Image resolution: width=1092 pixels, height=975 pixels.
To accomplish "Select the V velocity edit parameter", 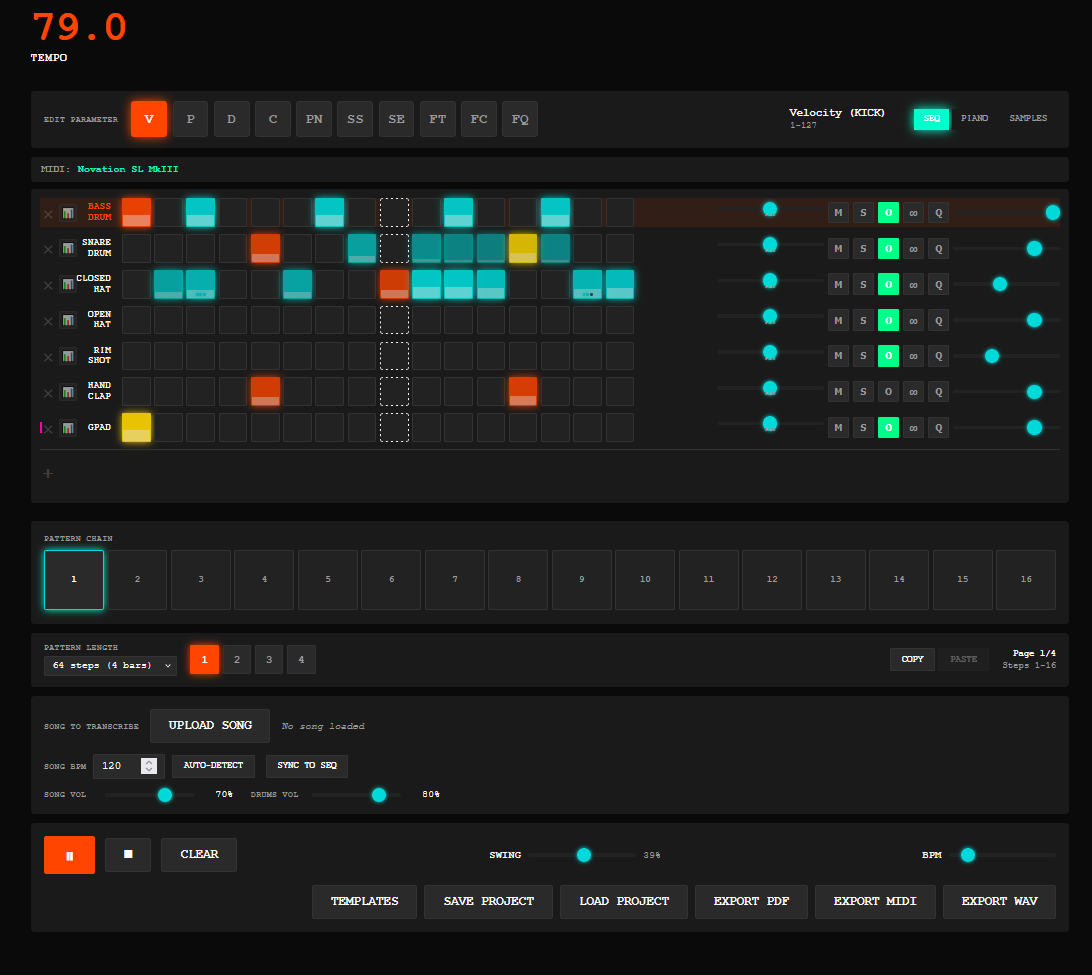I will pos(149,119).
